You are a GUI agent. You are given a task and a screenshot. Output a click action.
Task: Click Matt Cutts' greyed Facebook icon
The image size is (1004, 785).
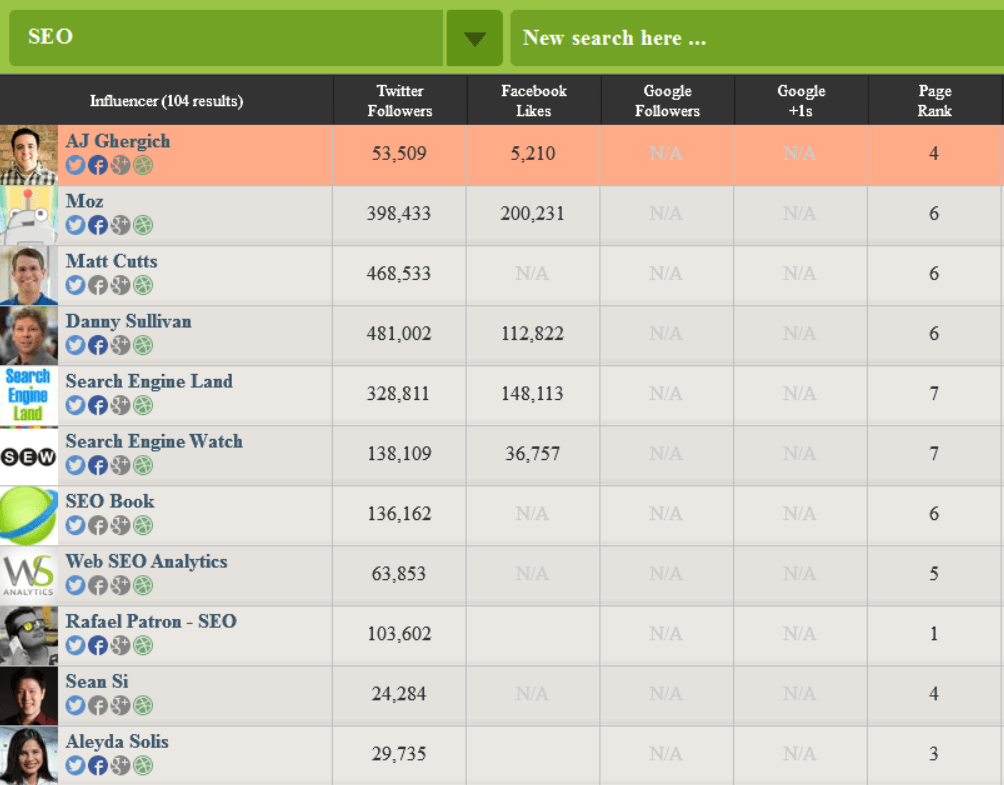[x=98, y=285]
